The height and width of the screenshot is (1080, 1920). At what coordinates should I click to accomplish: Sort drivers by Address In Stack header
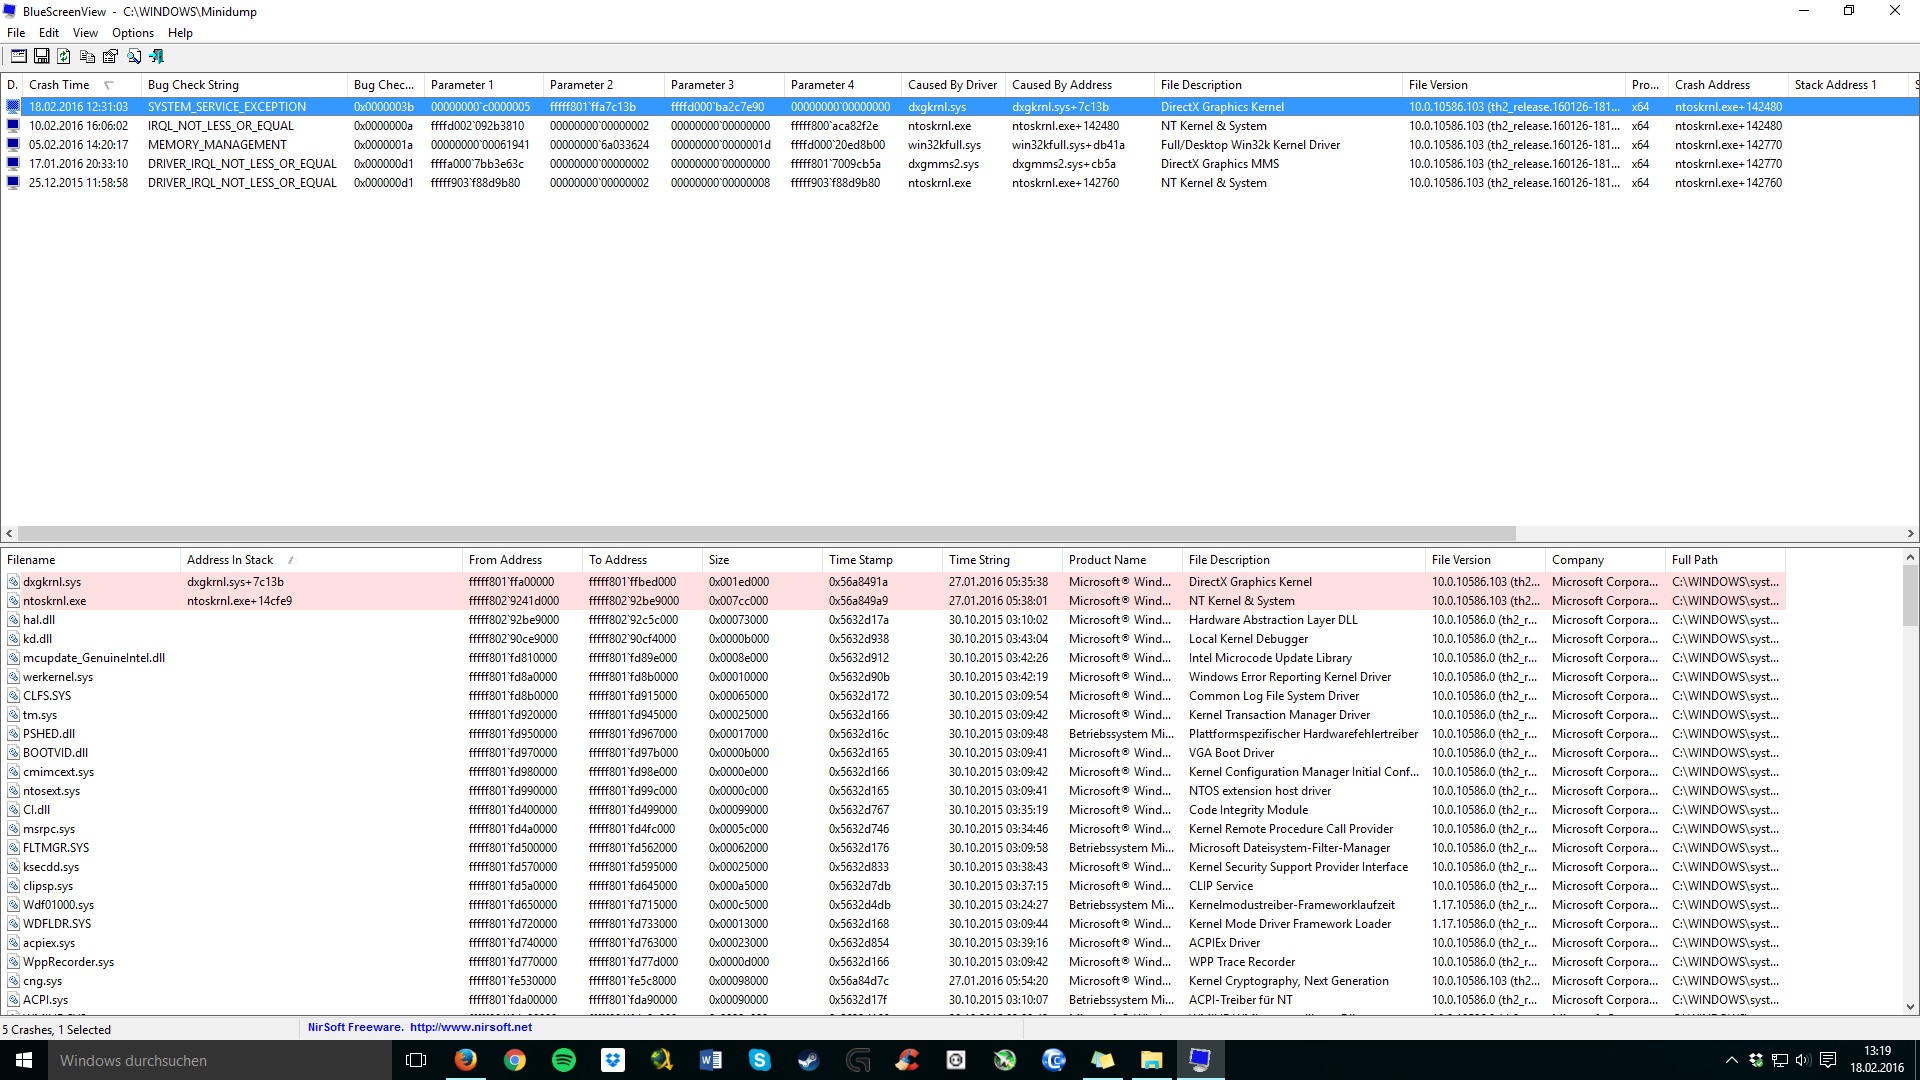coord(230,560)
